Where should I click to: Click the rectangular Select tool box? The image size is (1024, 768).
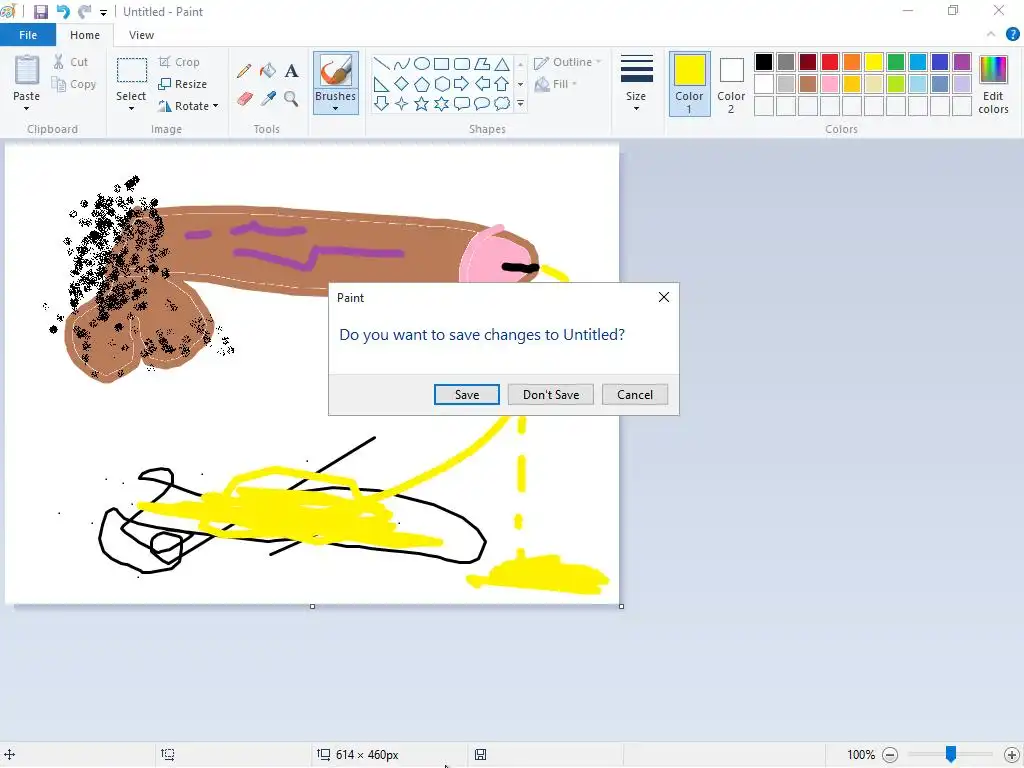131,70
